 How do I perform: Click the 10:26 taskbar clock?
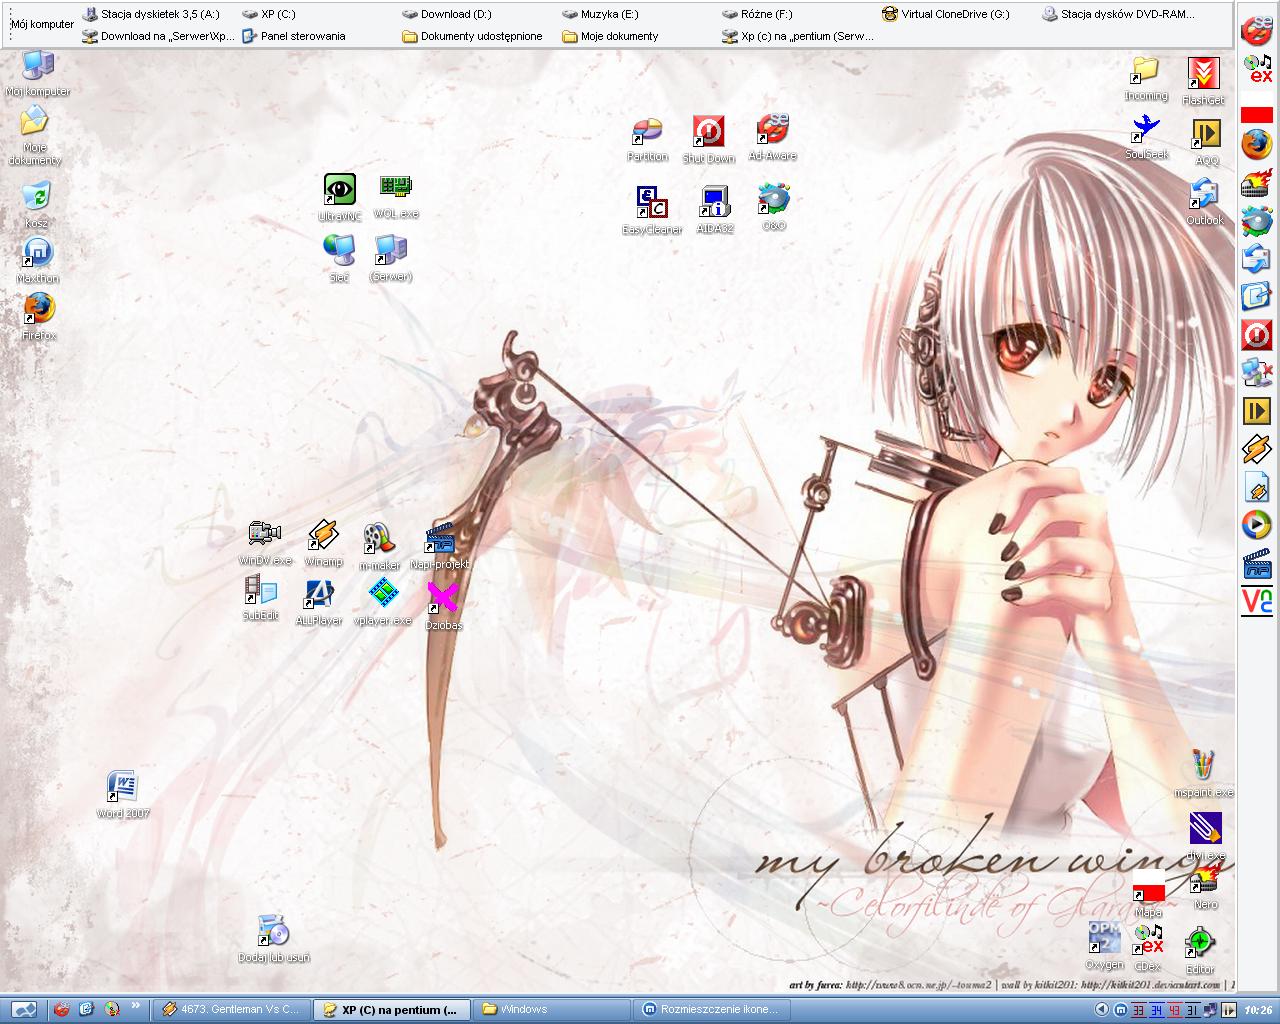(1257, 1010)
